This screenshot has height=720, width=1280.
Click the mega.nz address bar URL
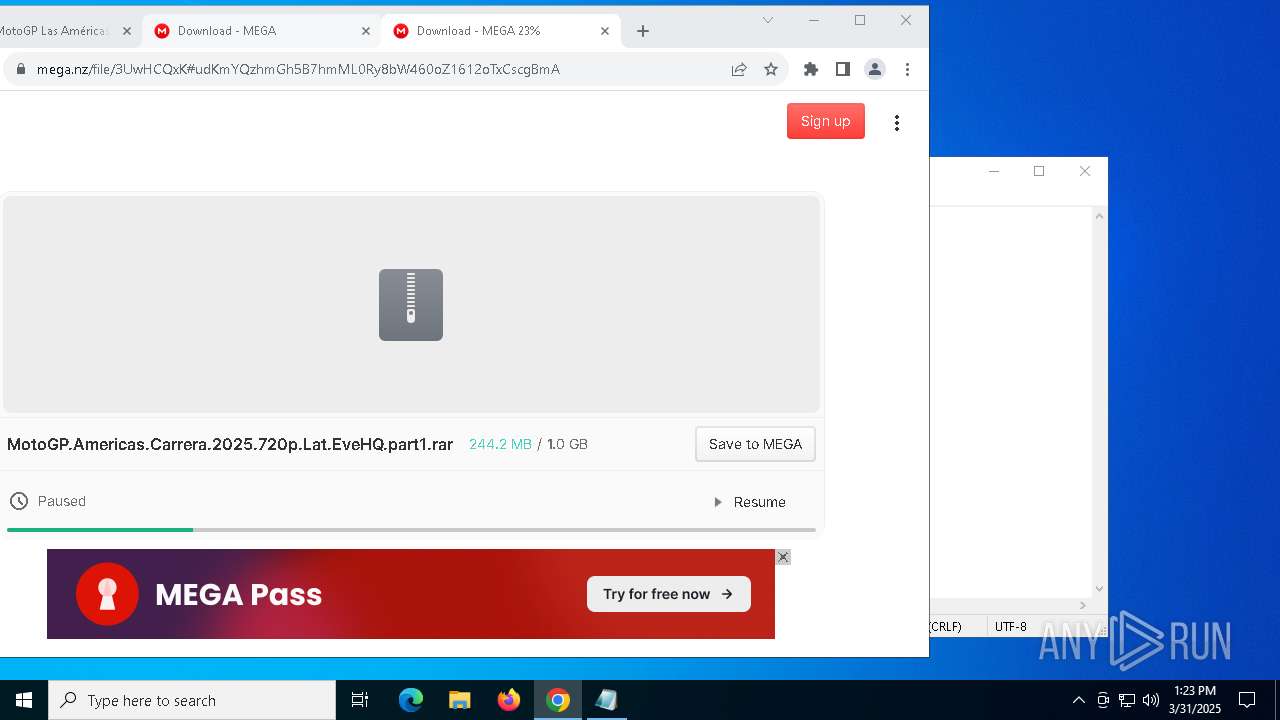tap(298, 69)
